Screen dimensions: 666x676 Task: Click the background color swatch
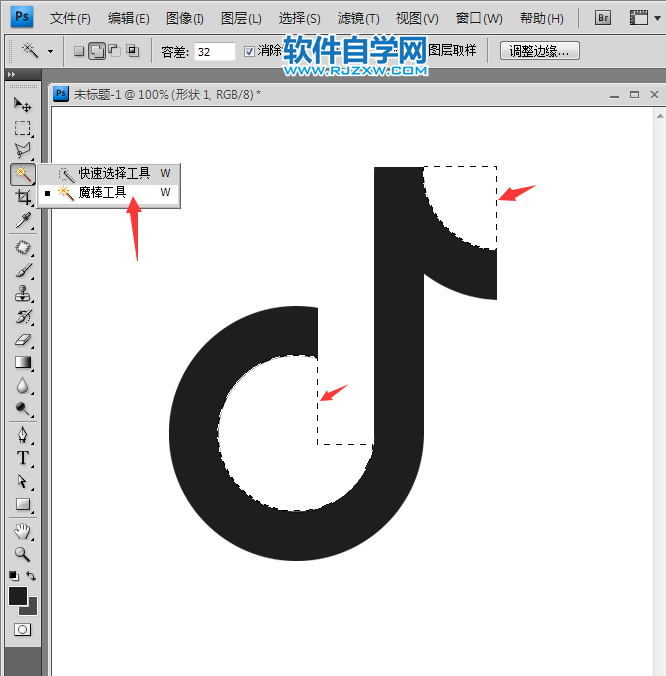[32, 608]
